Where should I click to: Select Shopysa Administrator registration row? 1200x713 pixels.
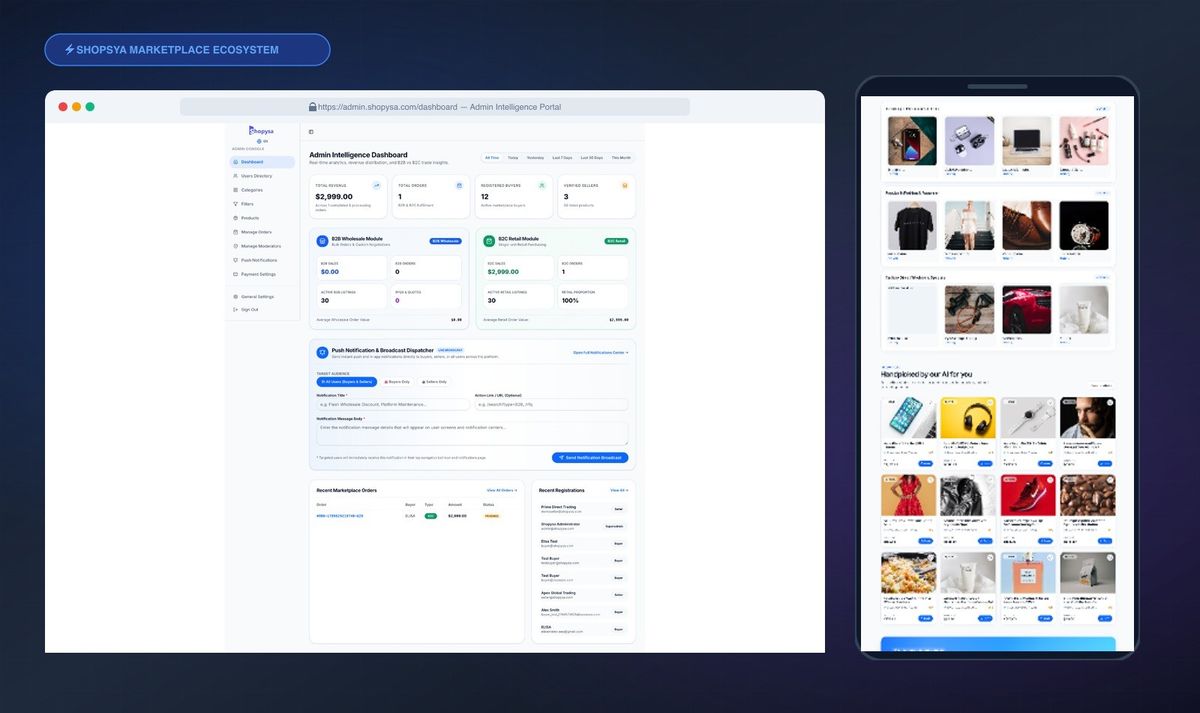click(x=583, y=526)
